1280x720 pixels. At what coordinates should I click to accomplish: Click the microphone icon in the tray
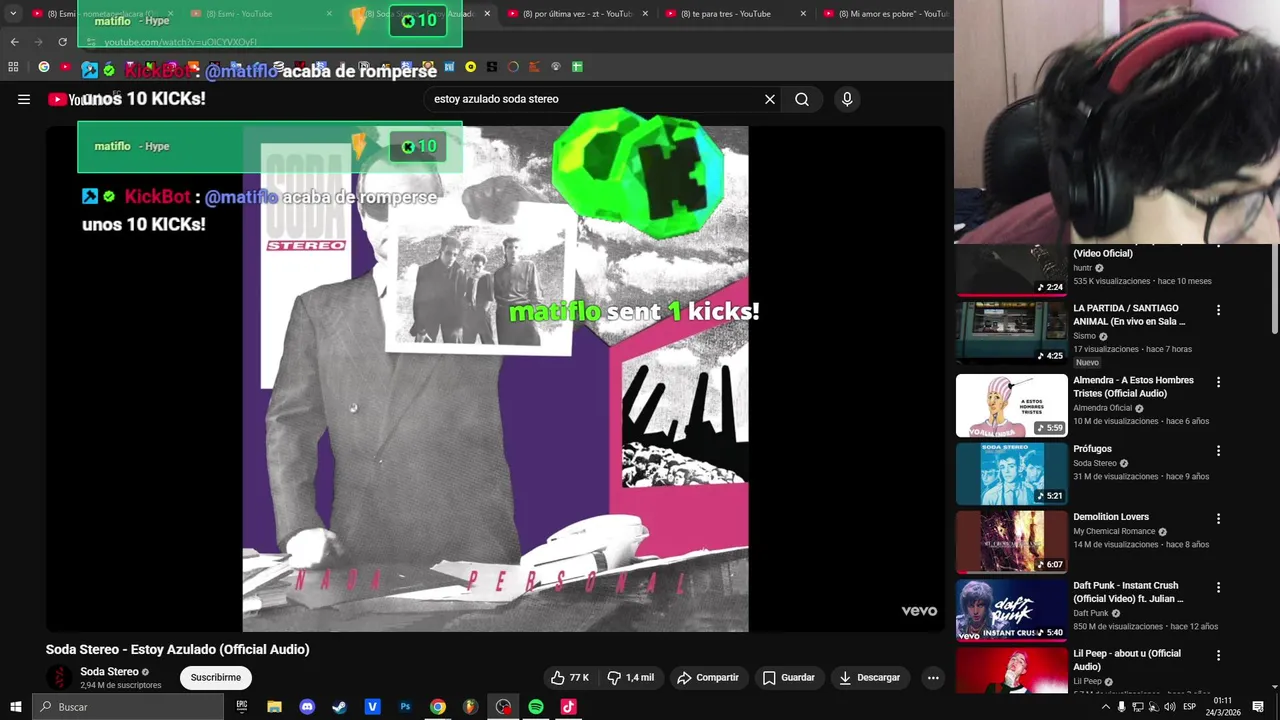(1121, 707)
